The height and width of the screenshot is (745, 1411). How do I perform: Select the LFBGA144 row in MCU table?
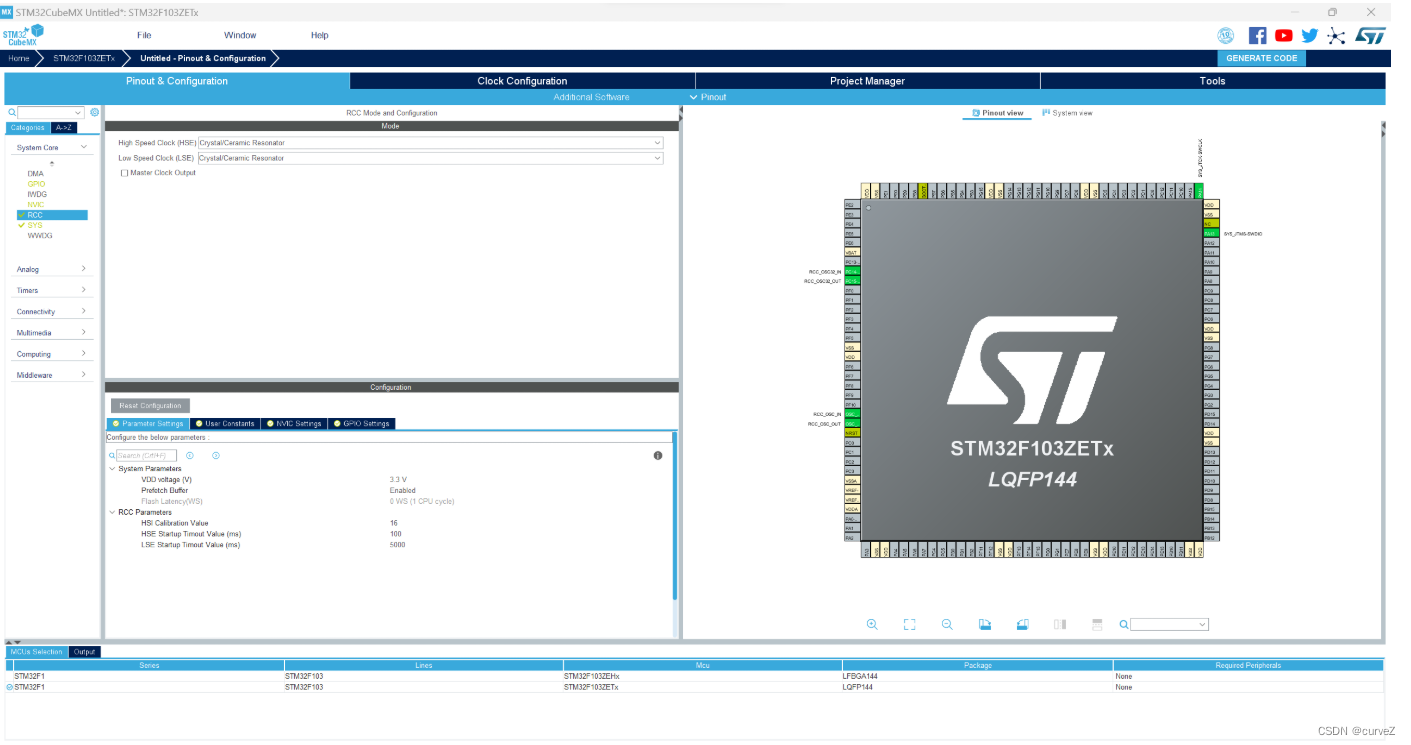[x=694, y=676]
